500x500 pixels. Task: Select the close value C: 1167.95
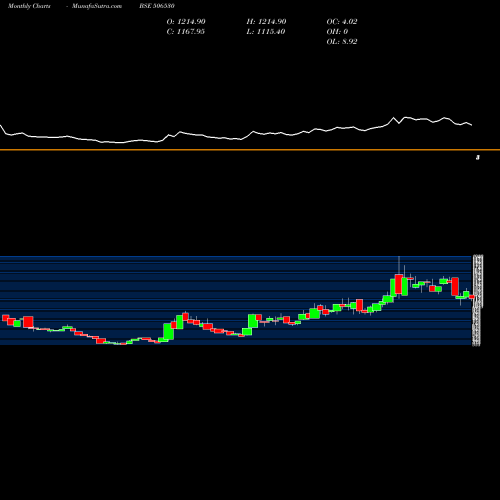[x=186, y=32]
